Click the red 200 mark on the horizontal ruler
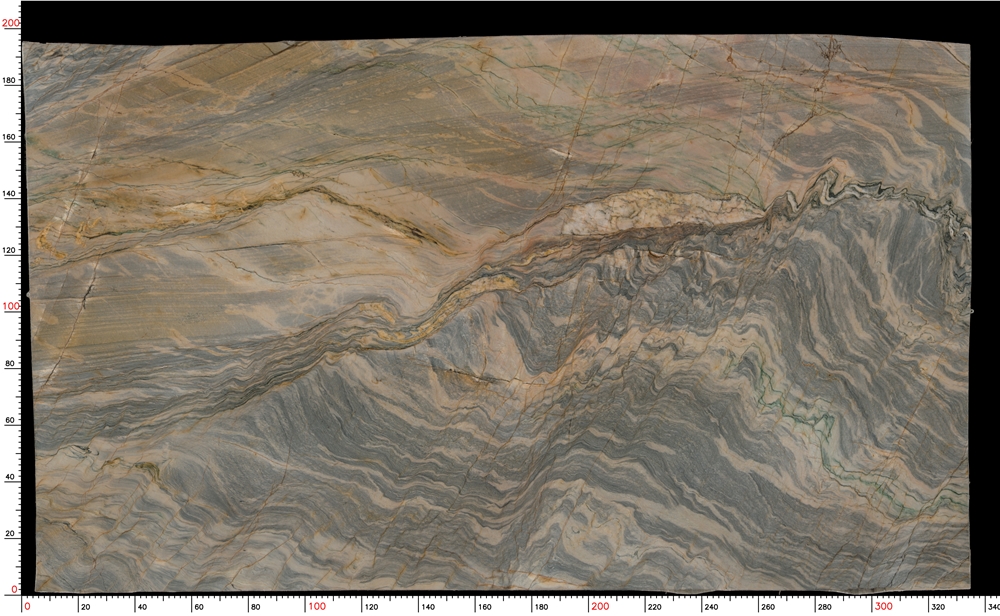Viewport: 1000px width, 616px height. coord(600,606)
